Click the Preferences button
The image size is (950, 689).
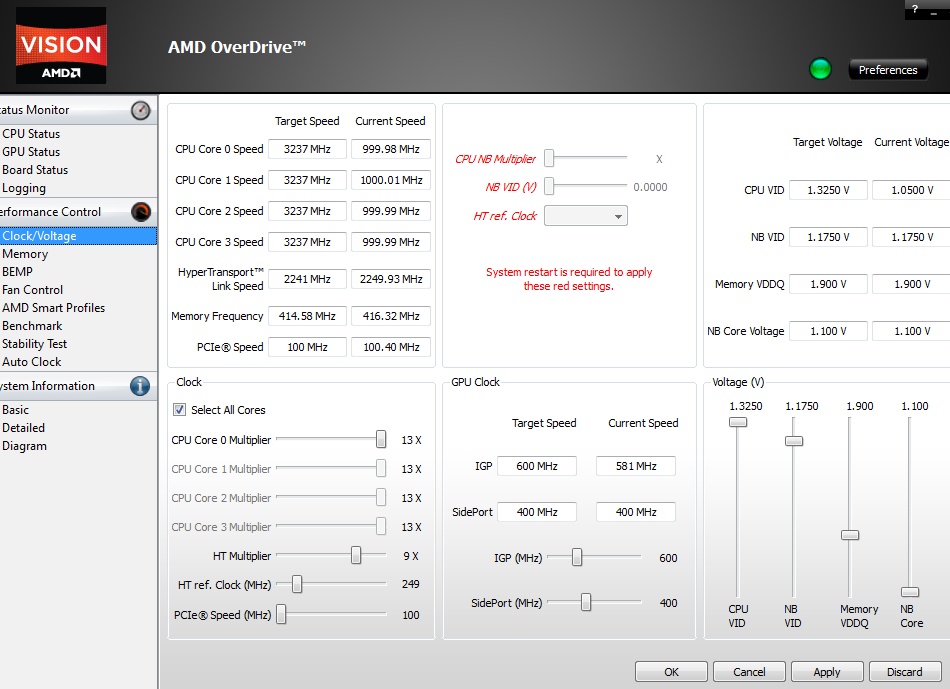point(888,70)
